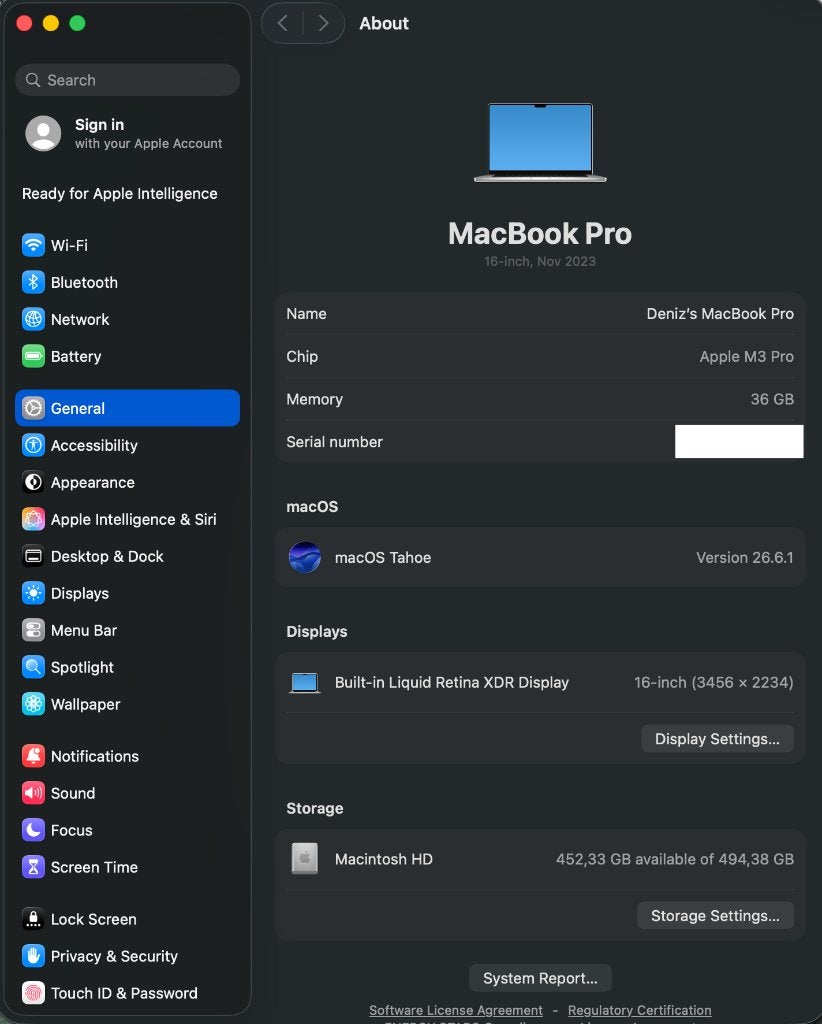Open the Bluetooth icon in sidebar
Image resolution: width=822 pixels, height=1024 pixels.
click(x=33, y=282)
